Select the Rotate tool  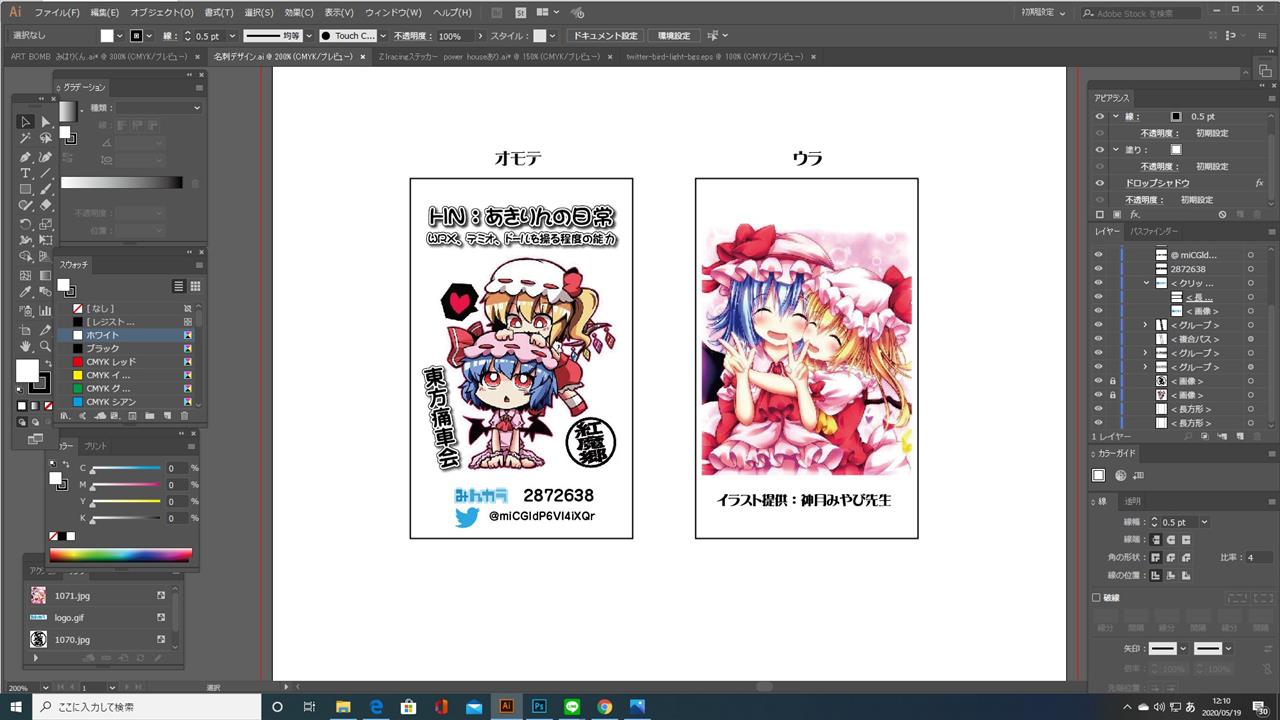[26, 224]
